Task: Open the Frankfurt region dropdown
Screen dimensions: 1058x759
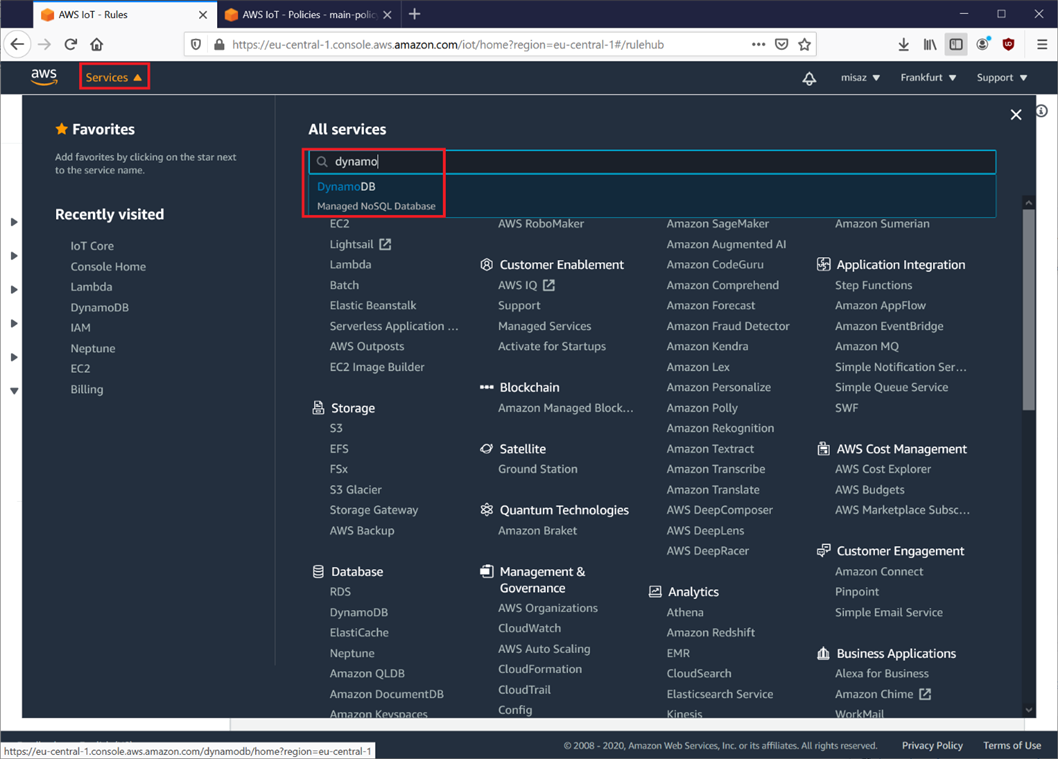Action: click(928, 78)
